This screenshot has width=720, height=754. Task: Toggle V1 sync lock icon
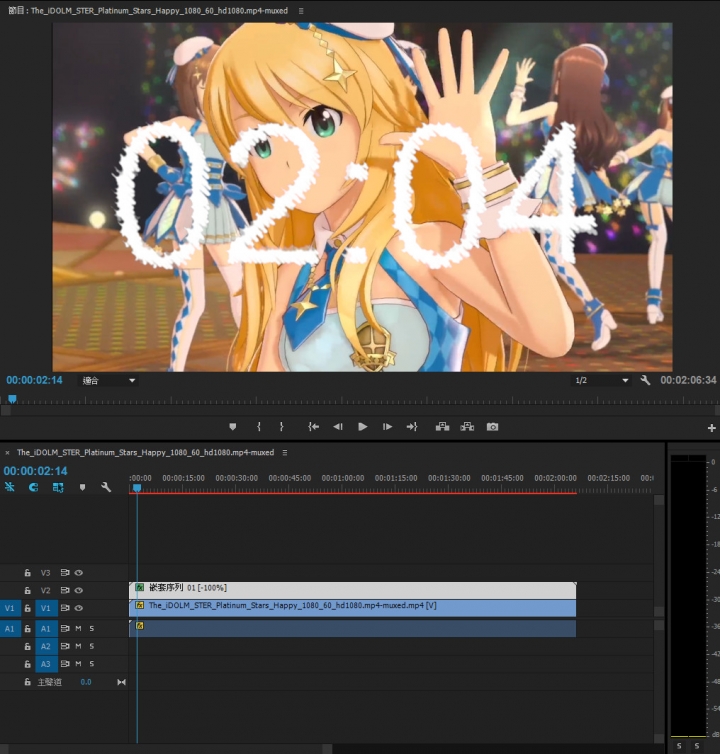(x=65, y=608)
